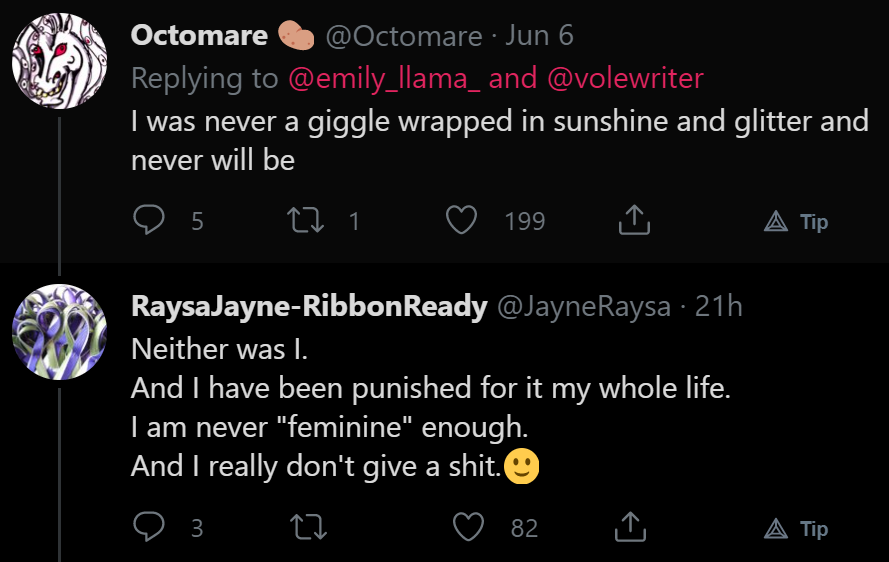The height and width of the screenshot is (562, 889).
Task: Share Octomare's tweet using upload icon
Action: tap(633, 219)
